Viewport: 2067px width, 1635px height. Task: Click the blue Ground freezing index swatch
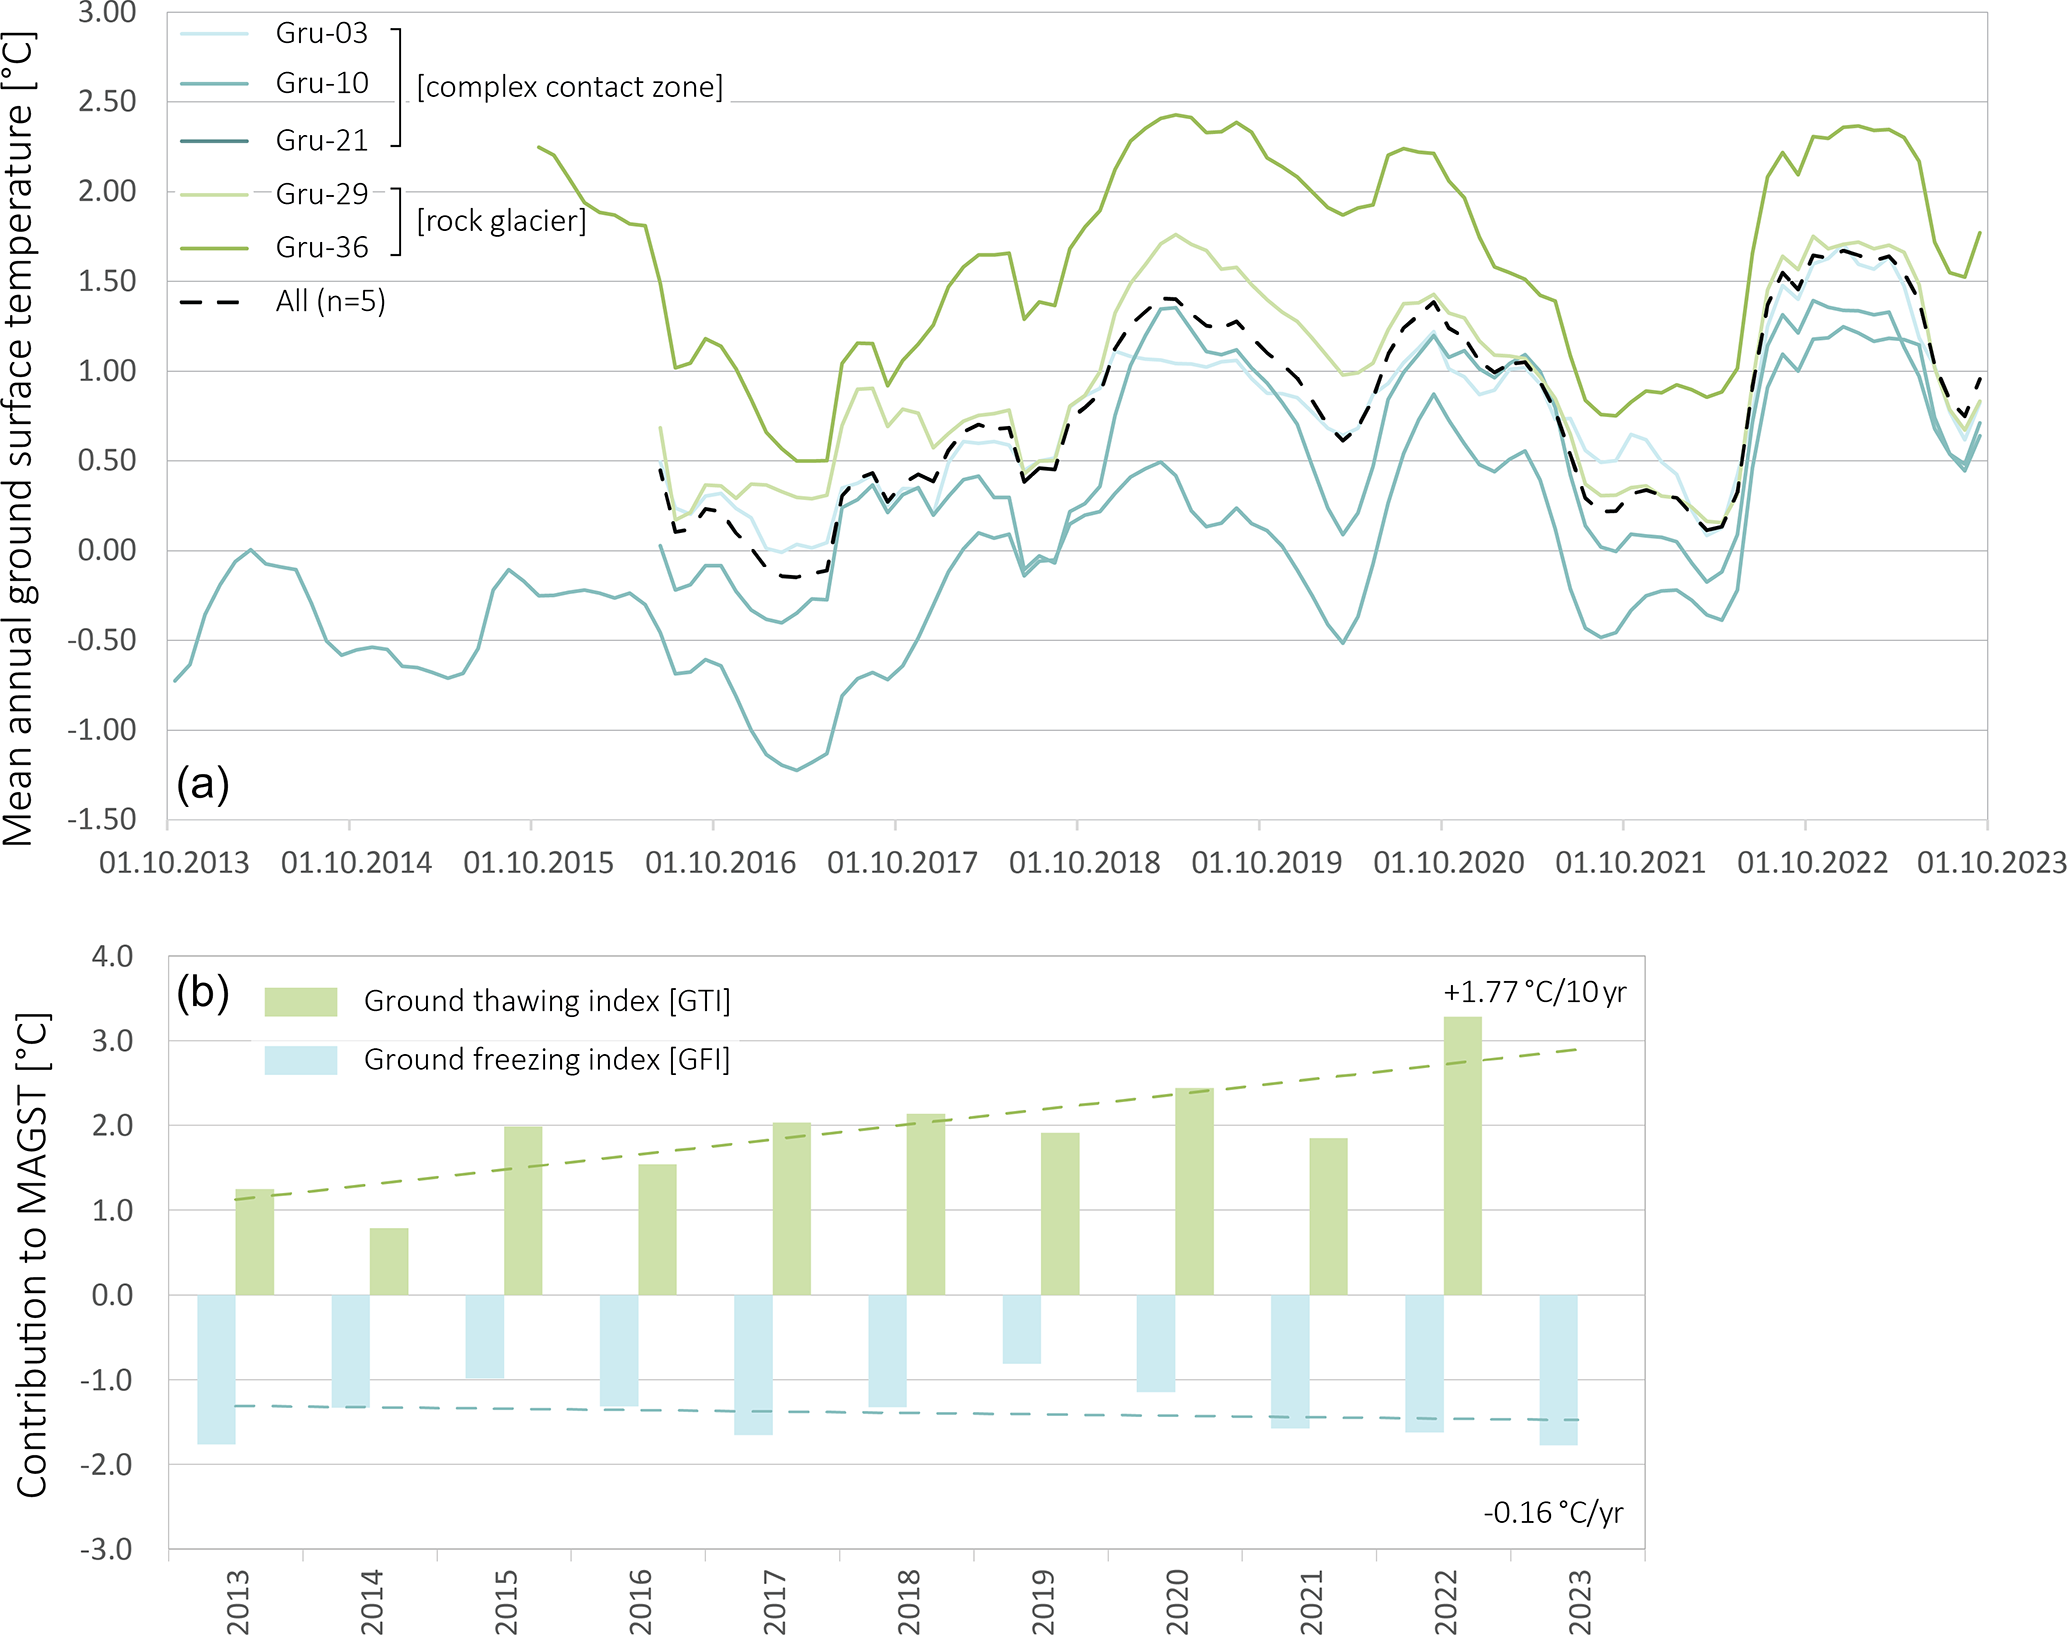click(300, 1060)
